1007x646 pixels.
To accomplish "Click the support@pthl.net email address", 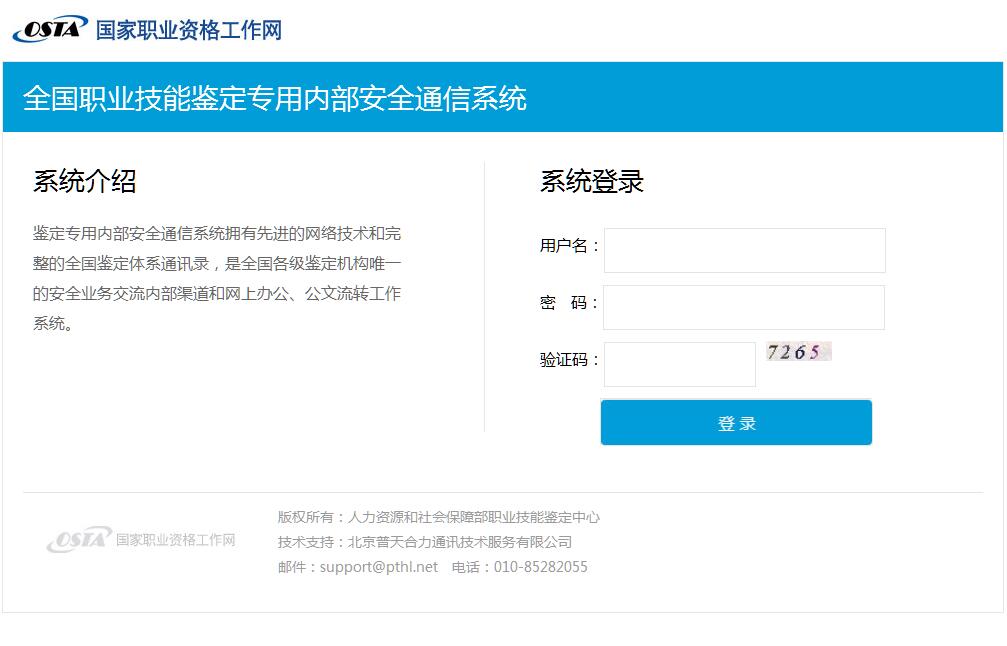I will 379,567.
